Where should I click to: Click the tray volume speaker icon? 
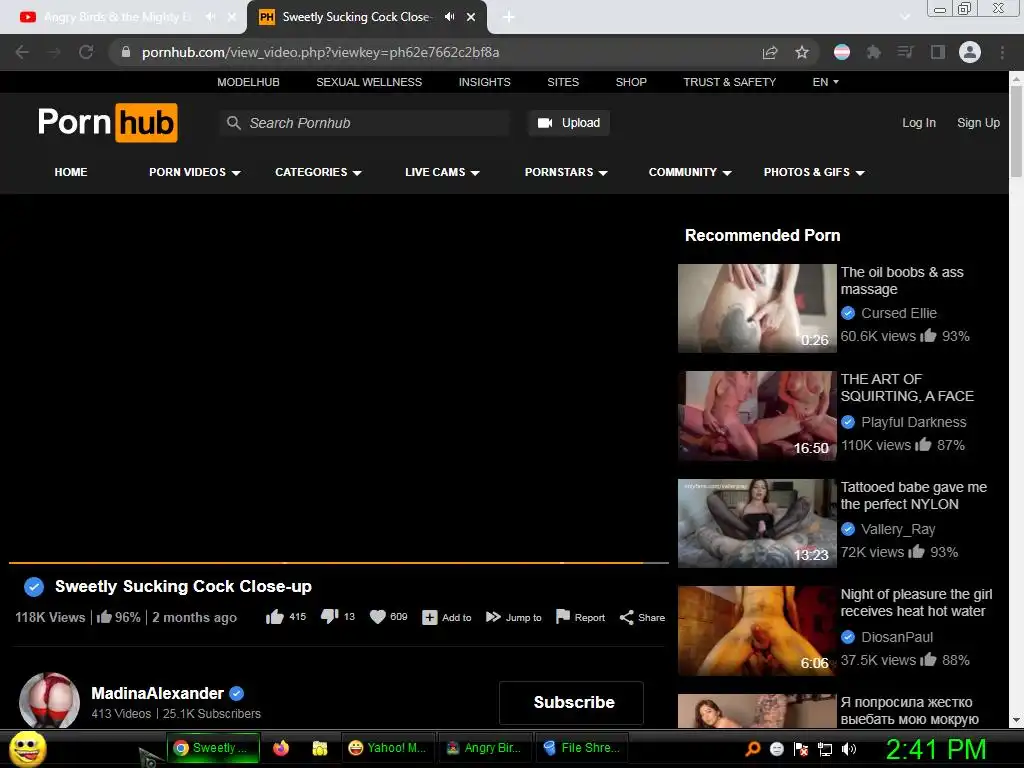click(849, 749)
